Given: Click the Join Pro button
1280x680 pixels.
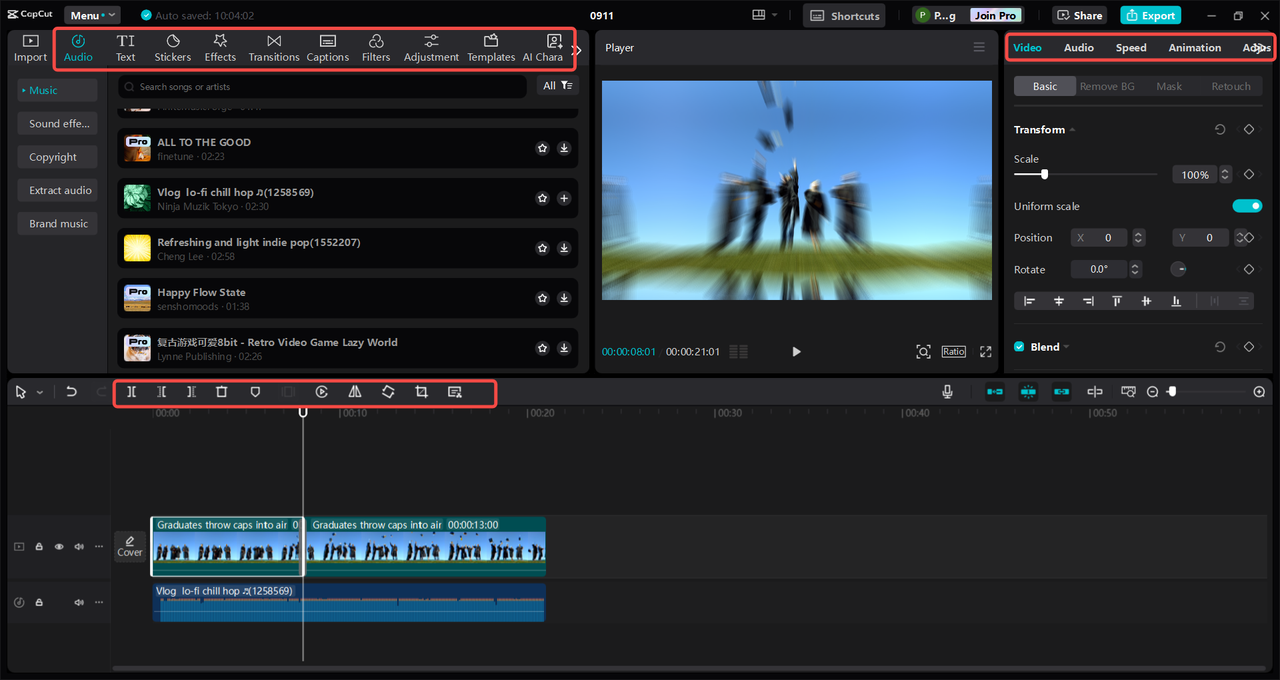Looking at the screenshot, I should 994,15.
